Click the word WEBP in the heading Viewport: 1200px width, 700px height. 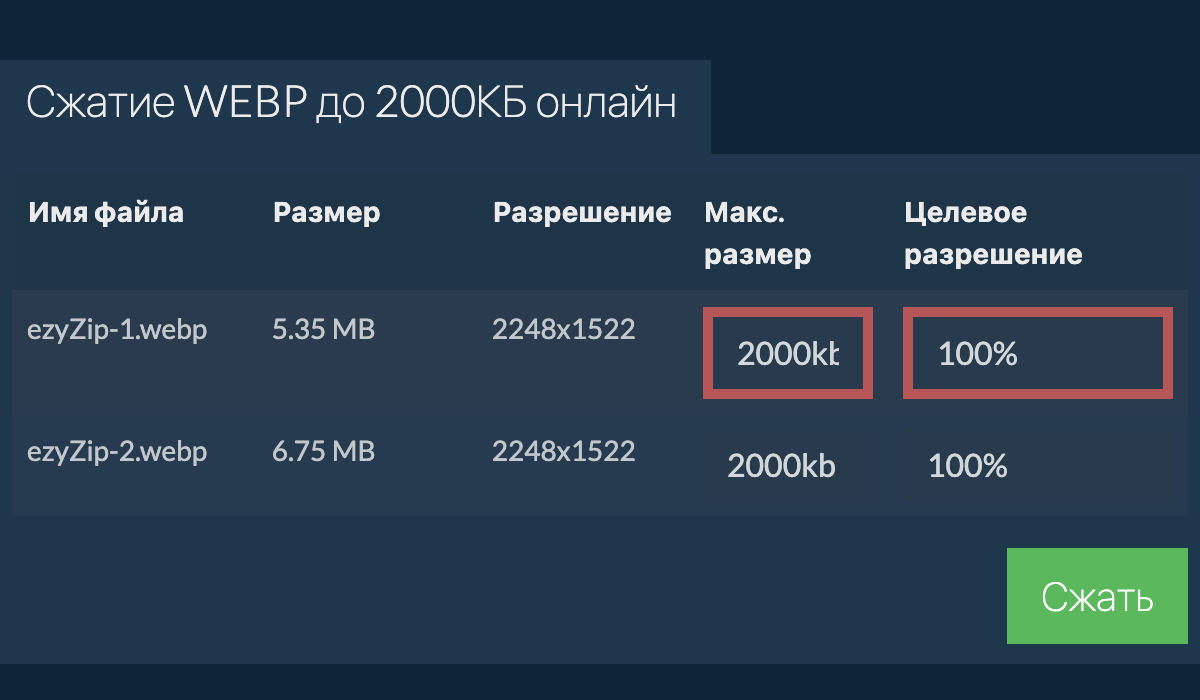(243, 104)
